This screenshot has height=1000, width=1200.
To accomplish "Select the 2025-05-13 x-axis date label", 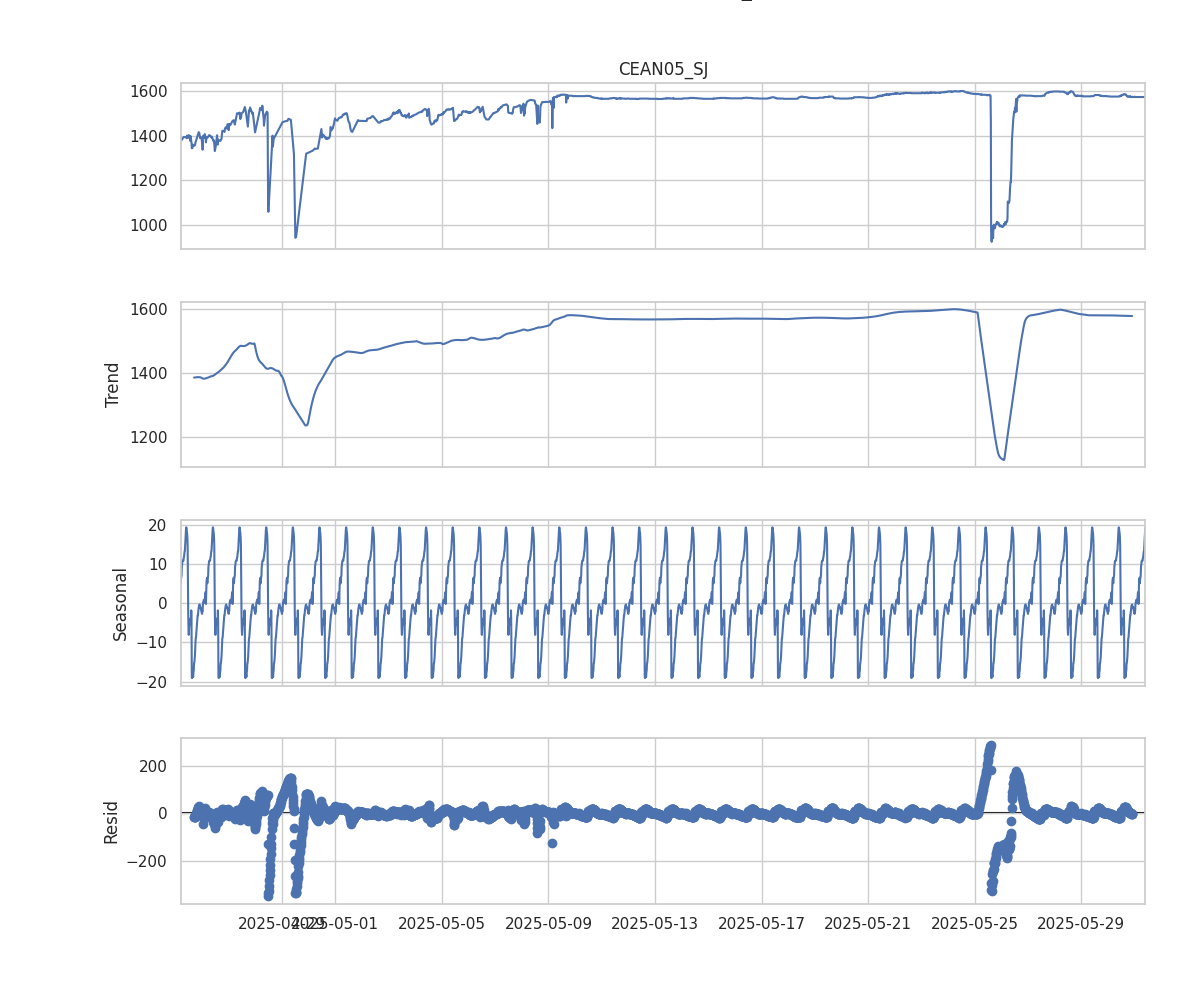I will click(x=655, y=923).
